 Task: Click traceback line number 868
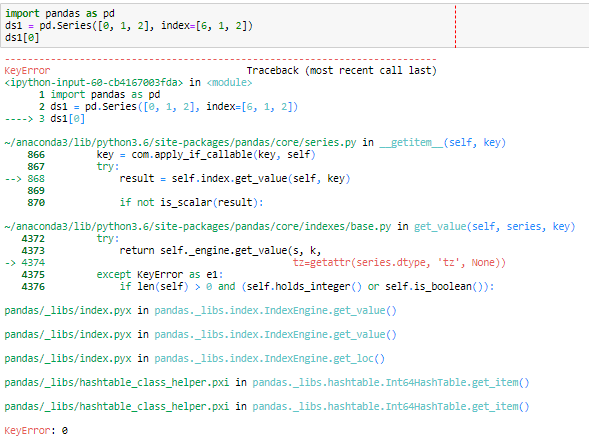(x=36, y=179)
